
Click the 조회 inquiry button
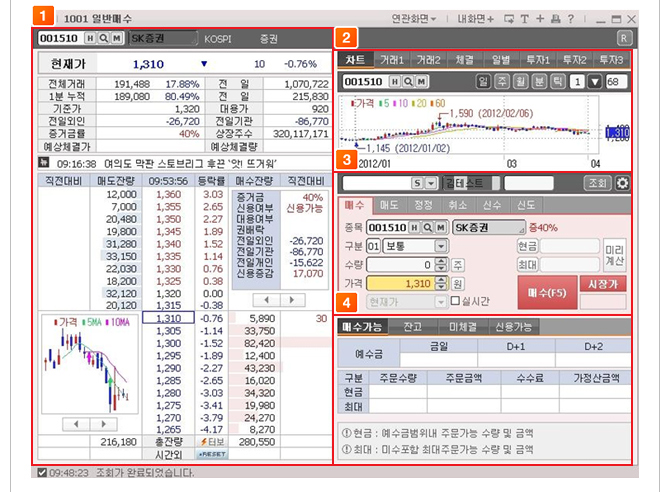[x=598, y=183]
